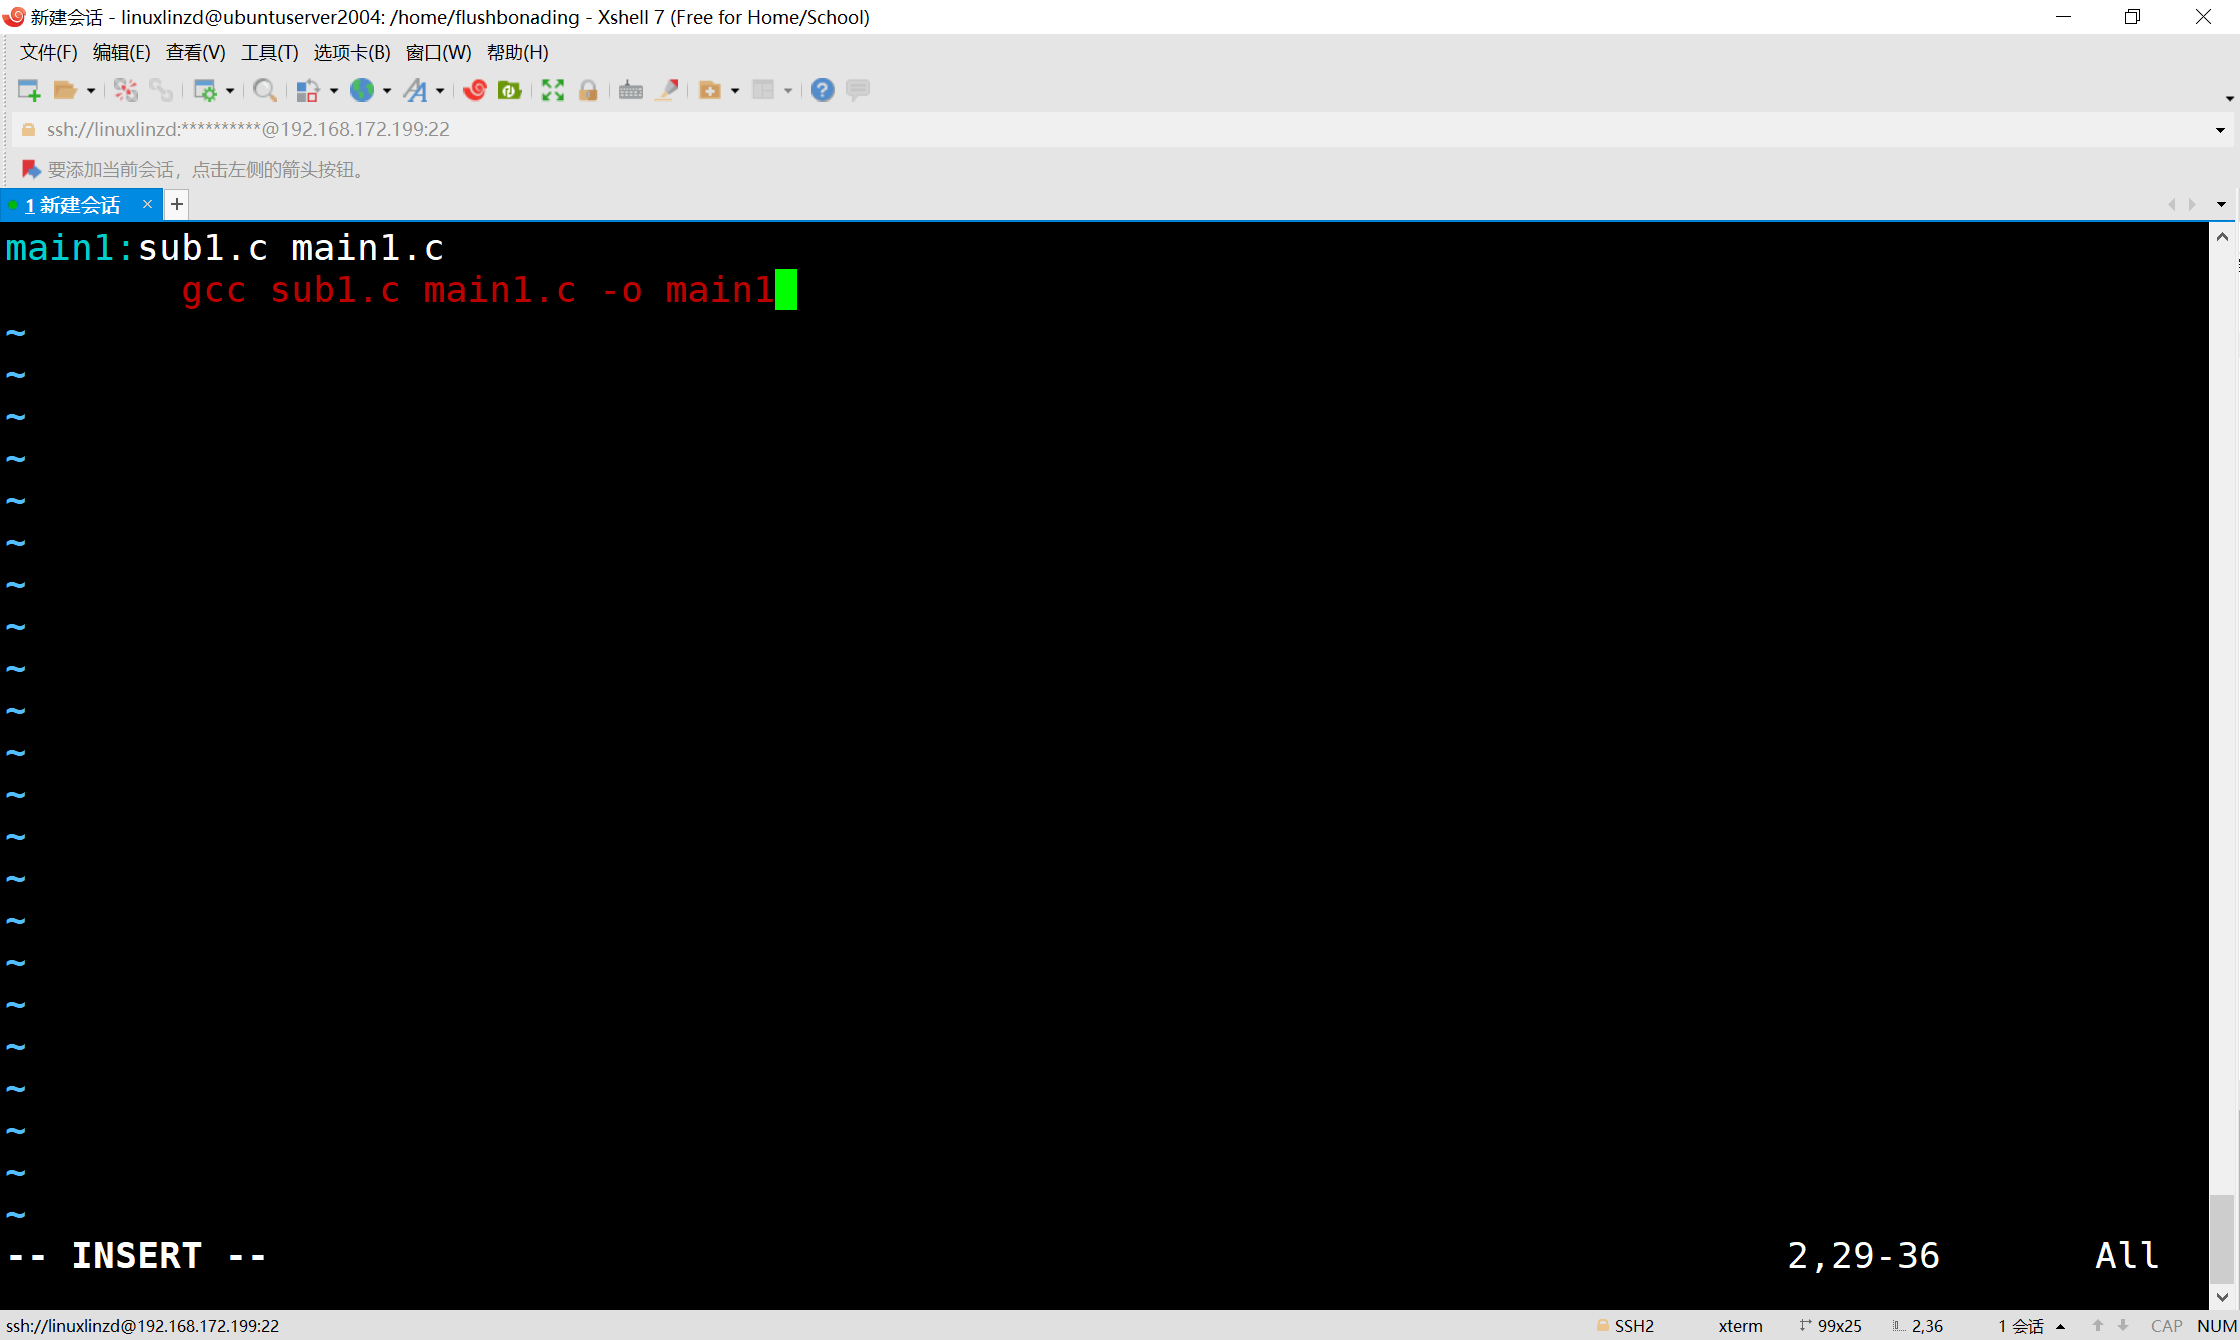Click the Highlight marker icon
2240x1340 pixels.
click(667, 90)
